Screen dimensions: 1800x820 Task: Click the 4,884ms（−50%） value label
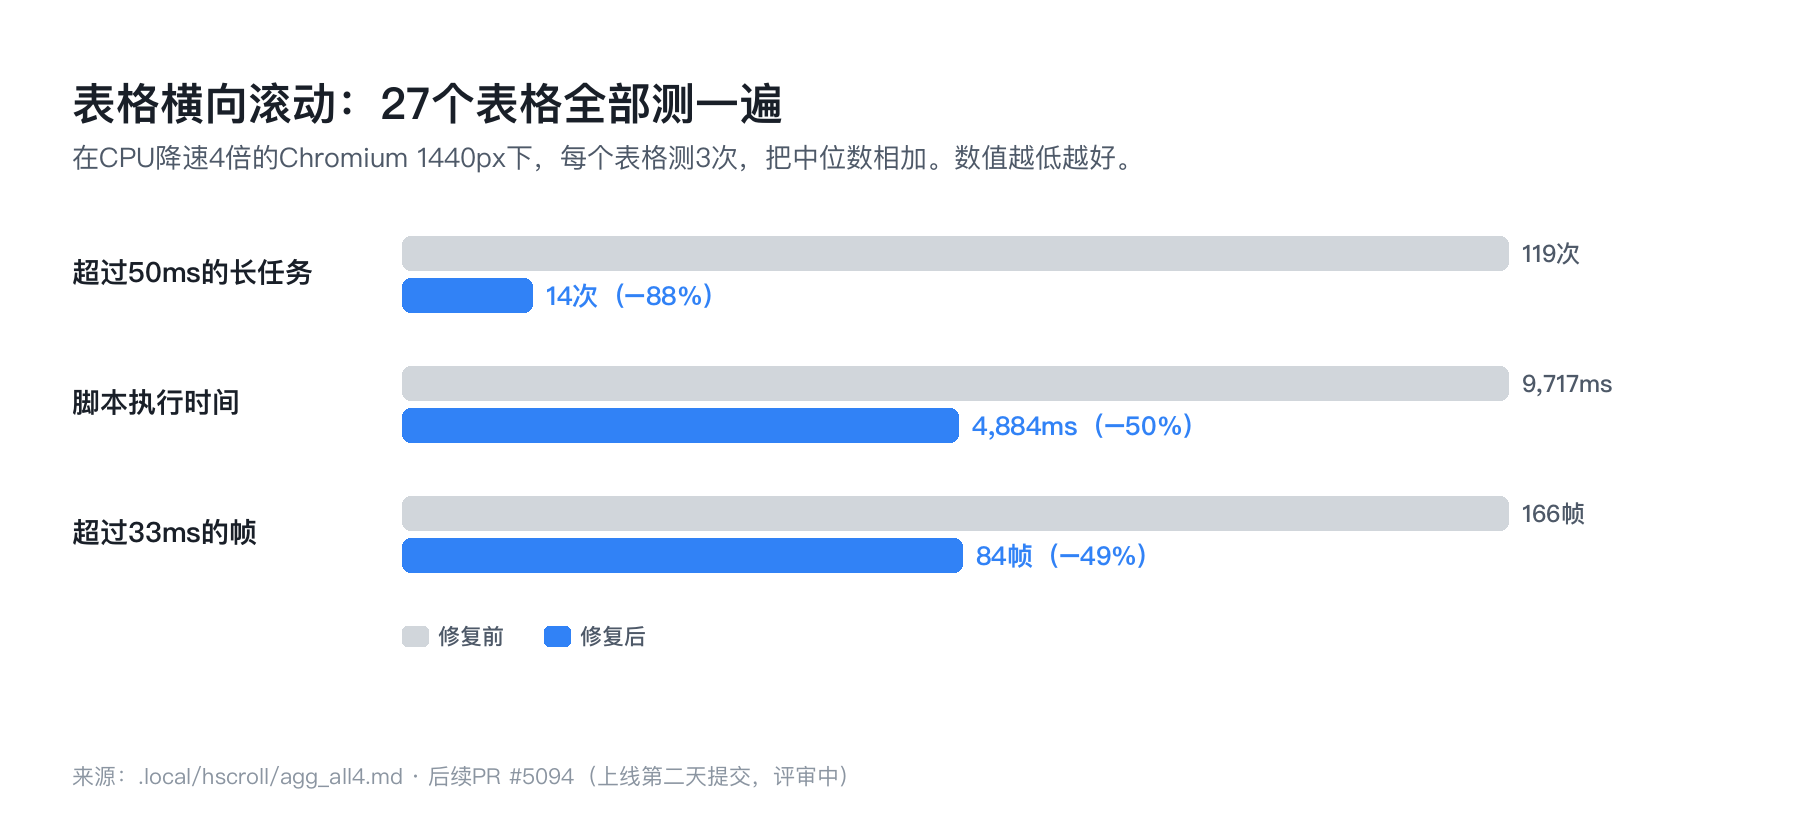[x=1083, y=426]
